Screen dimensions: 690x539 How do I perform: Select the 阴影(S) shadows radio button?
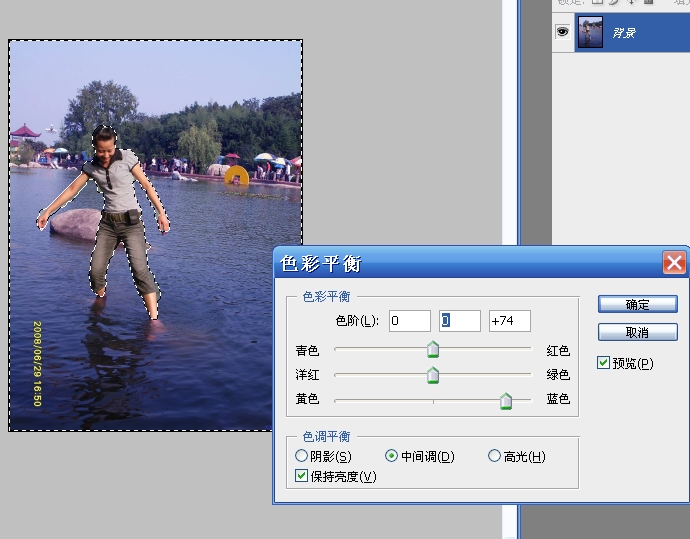point(301,456)
